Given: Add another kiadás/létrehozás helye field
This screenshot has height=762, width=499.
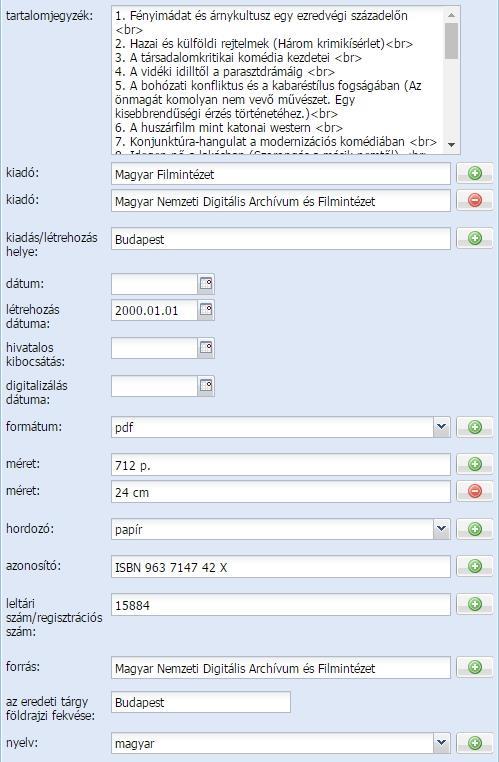Looking at the screenshot, I should (475, 238).
